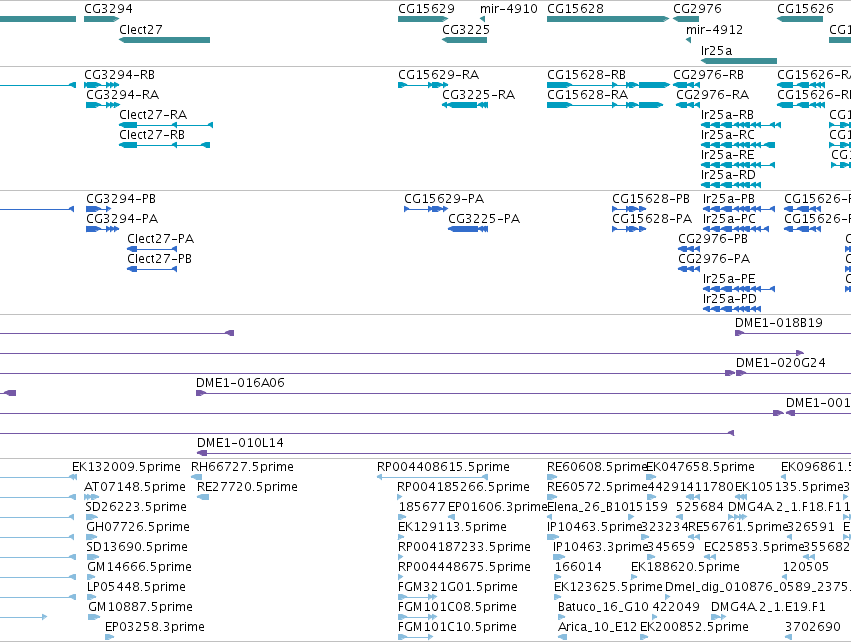This screenshot has width=851, height=642.
Task: Select the EK129113.5prime EST label
Action: coord(453,527)
